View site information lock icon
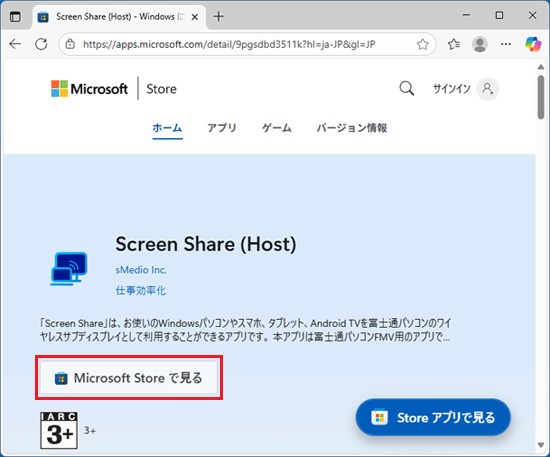Image resolution: width=550 pixels, height=457 pixels. click(71, 44)
